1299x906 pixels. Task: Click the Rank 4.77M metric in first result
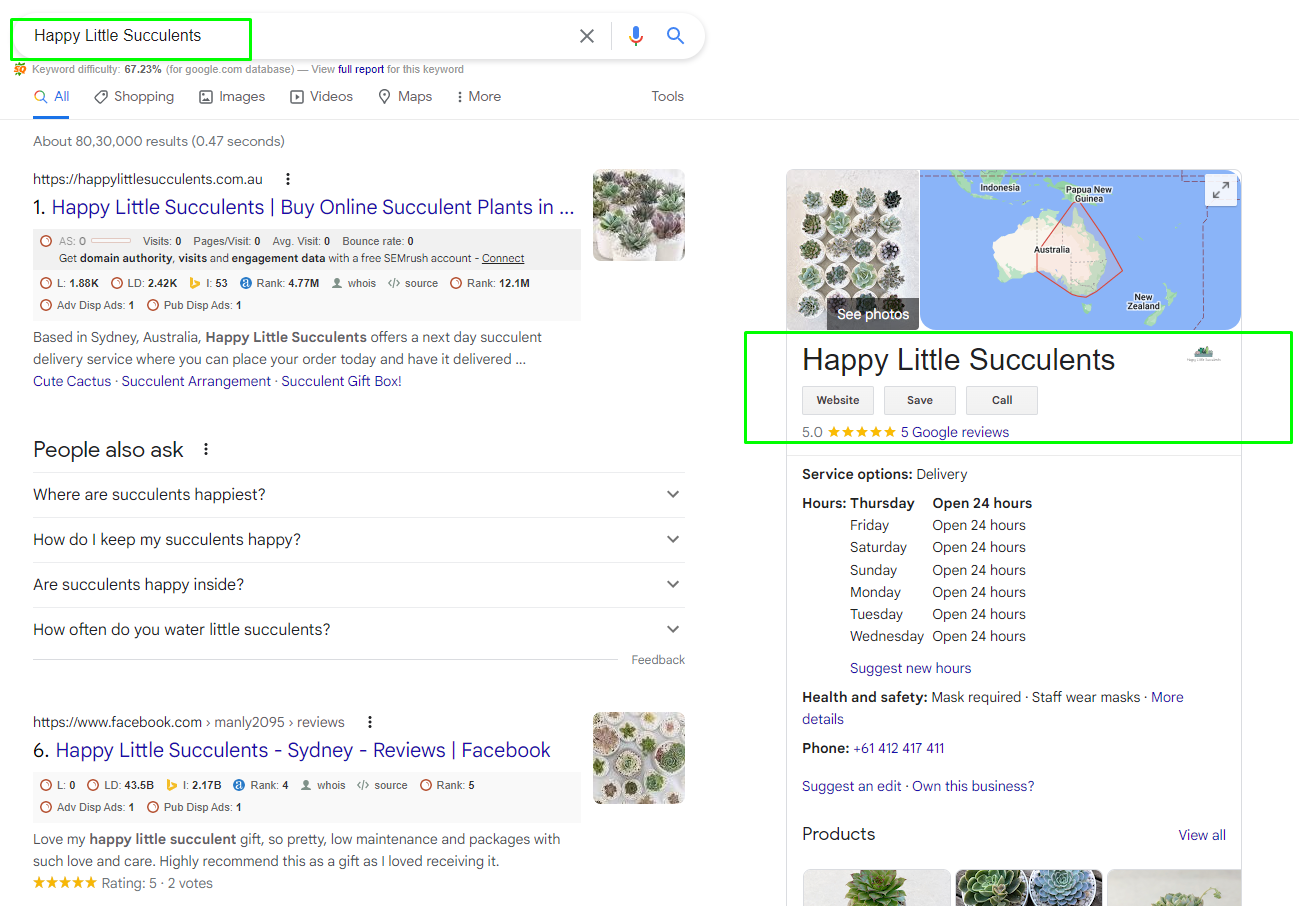tap(279, 284)
